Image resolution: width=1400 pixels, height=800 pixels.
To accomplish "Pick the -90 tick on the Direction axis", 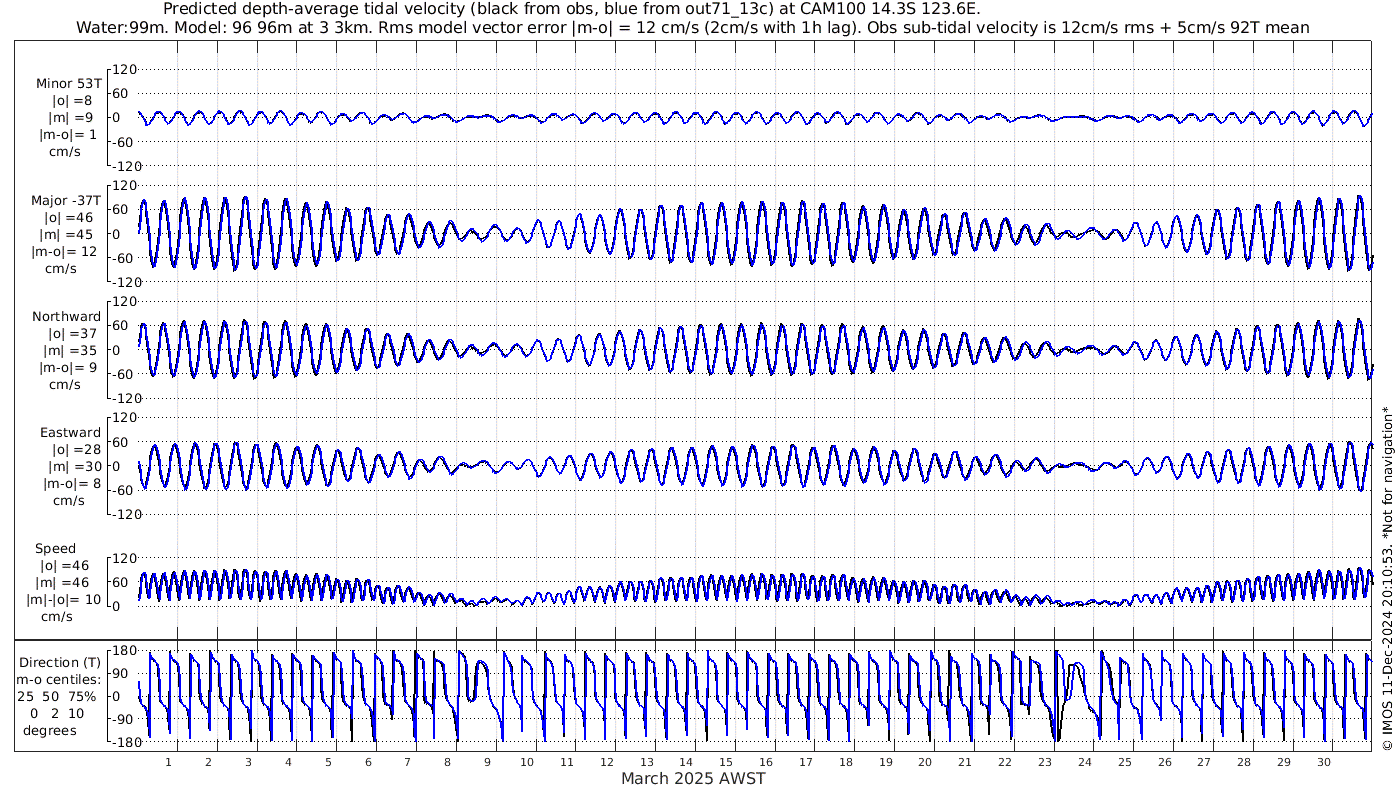I will [x=125, y=720].
